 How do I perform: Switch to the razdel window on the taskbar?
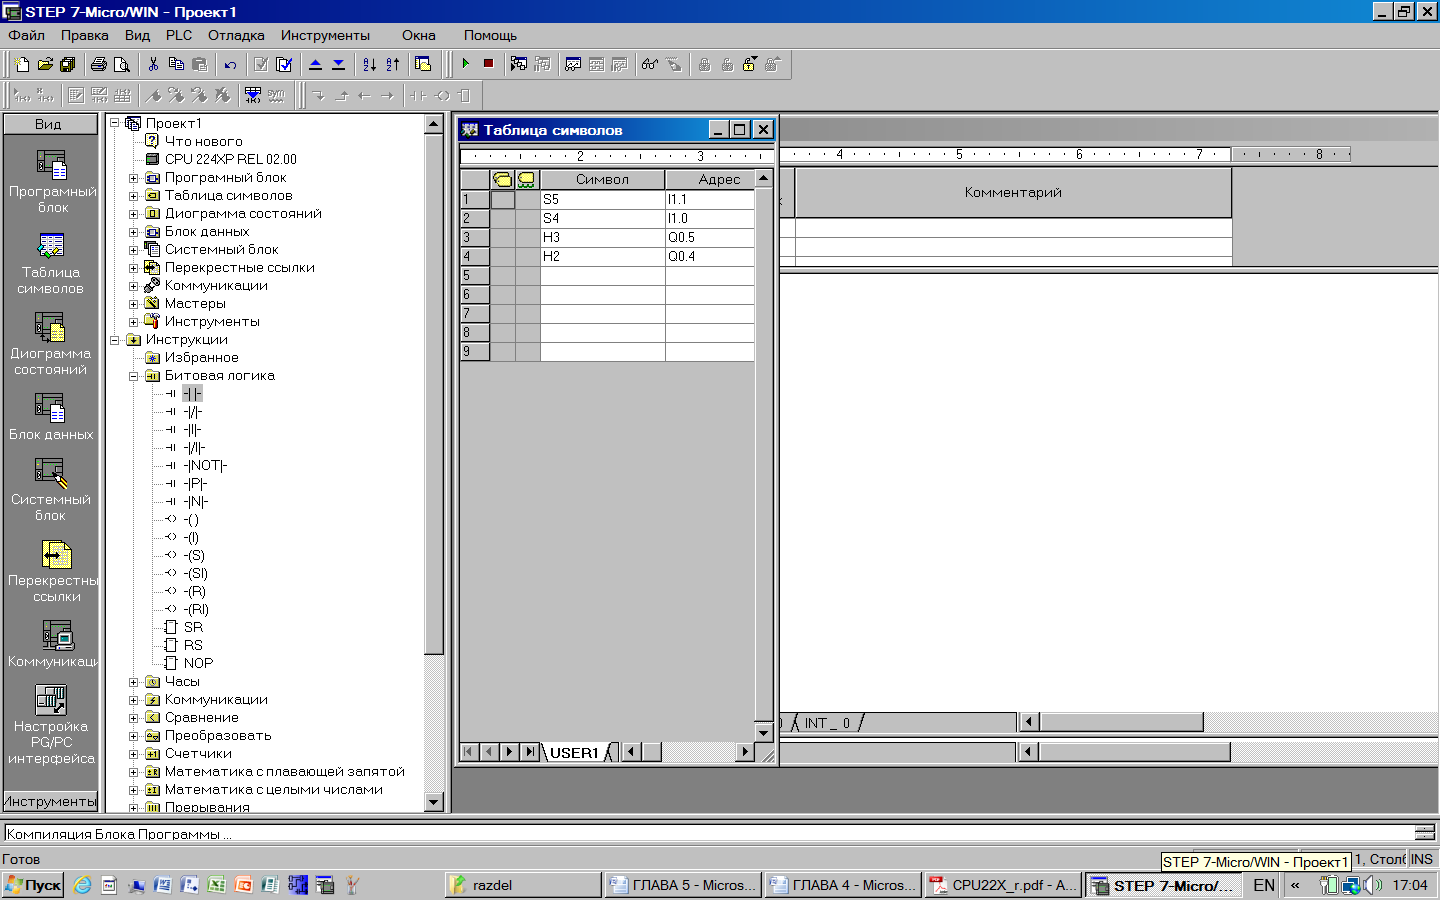[523, 885]
